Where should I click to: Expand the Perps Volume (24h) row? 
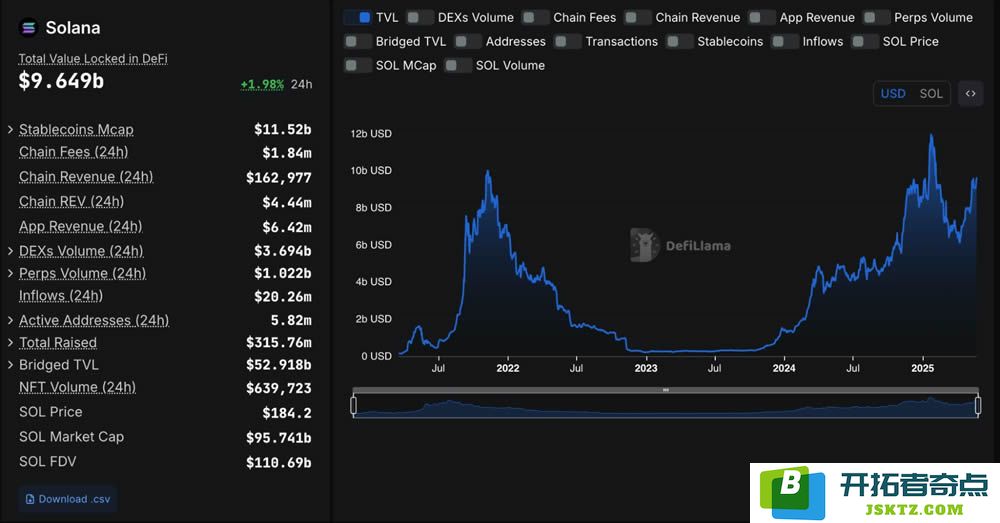tap(10, 273)
